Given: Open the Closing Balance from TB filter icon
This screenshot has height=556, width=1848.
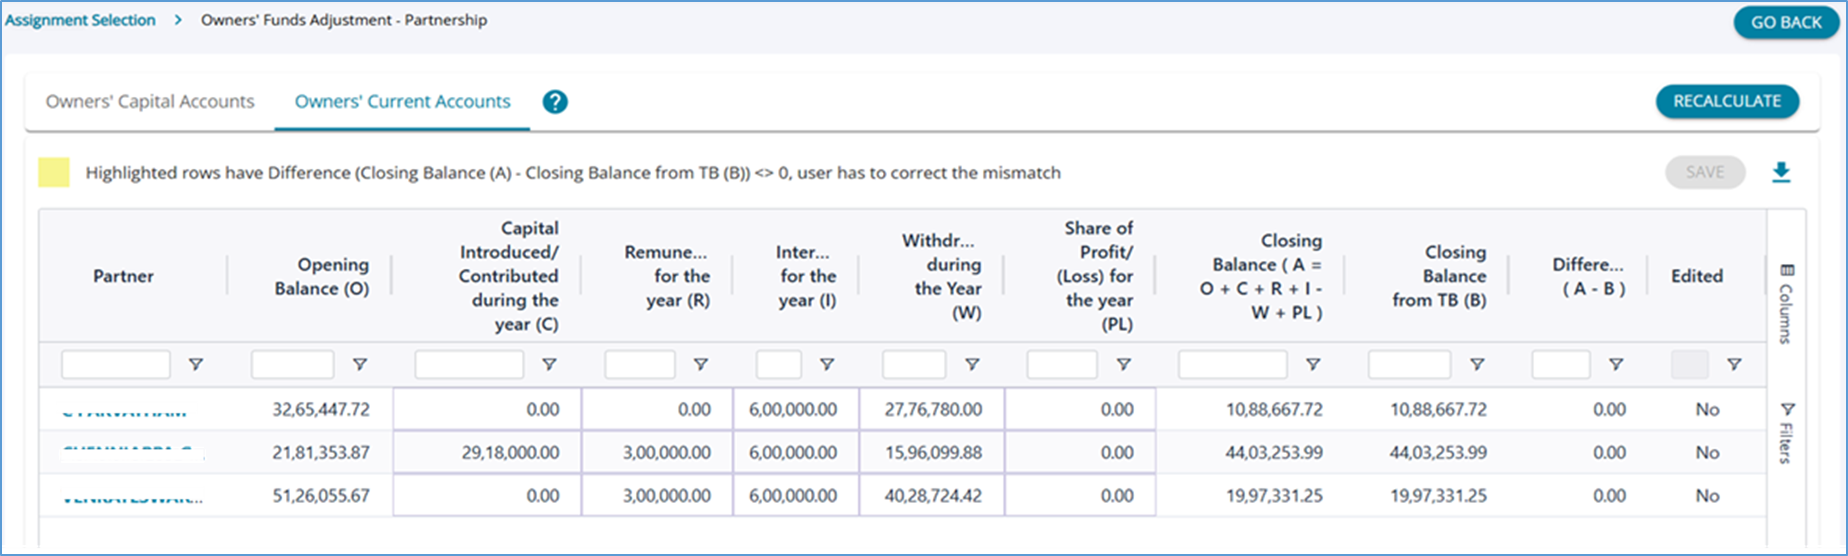Looking at the screenshot, I should [x=1477, y=365].
